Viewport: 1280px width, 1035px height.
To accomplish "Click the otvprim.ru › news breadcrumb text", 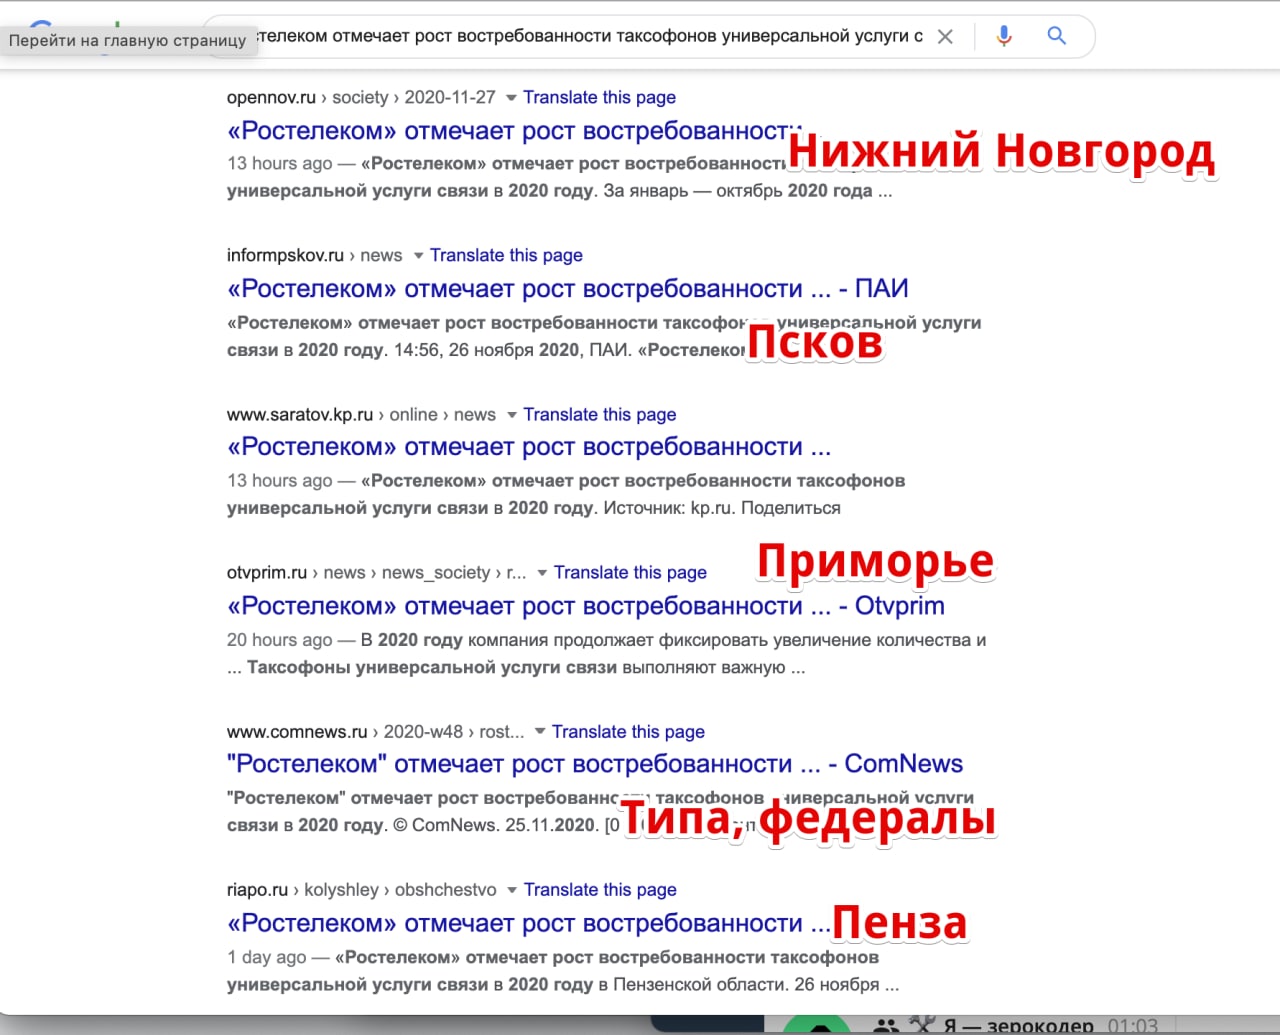I will pos(376,572).
